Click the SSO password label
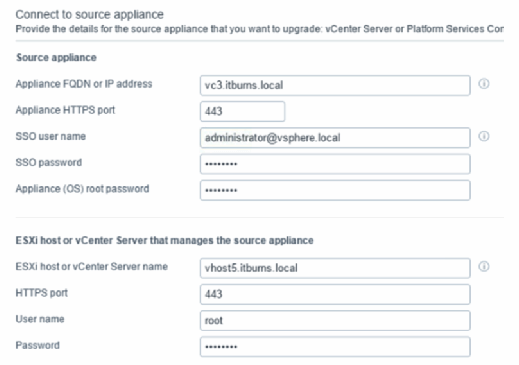 (x=49, y=162)
